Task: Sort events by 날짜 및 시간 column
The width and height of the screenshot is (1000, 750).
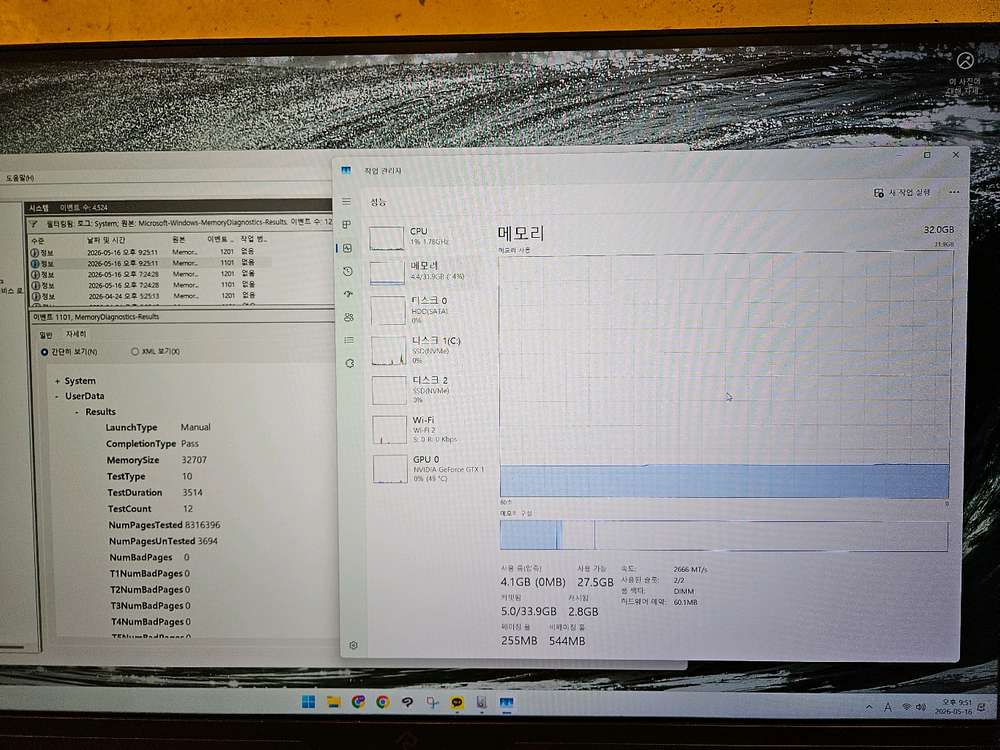Action: 106,240
